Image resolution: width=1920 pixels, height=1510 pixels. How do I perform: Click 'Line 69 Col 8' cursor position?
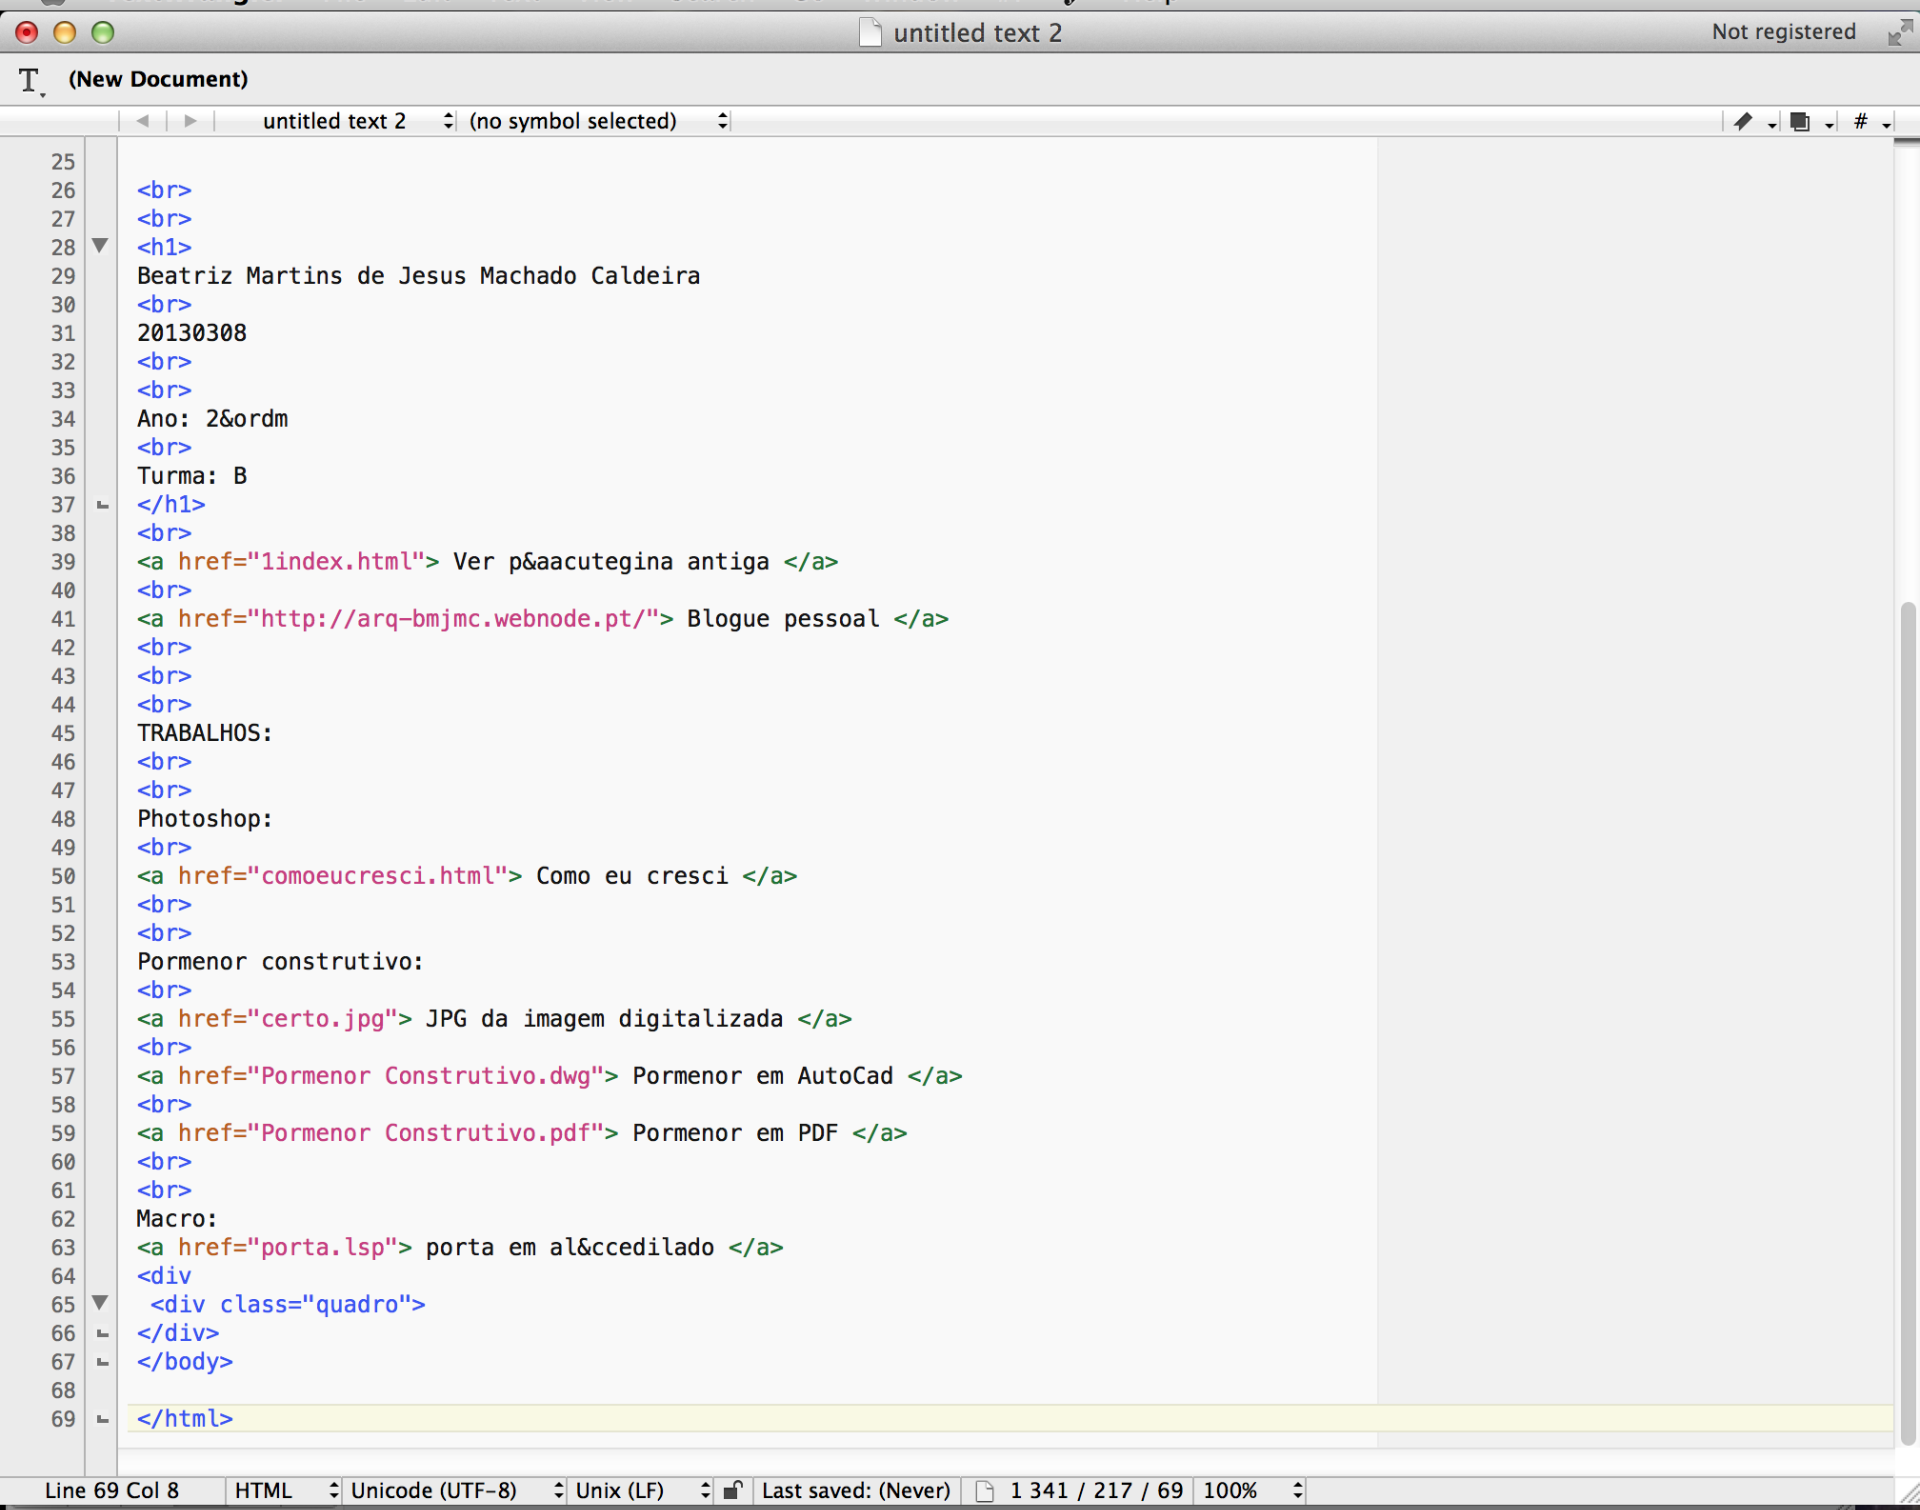(112, 1490)
